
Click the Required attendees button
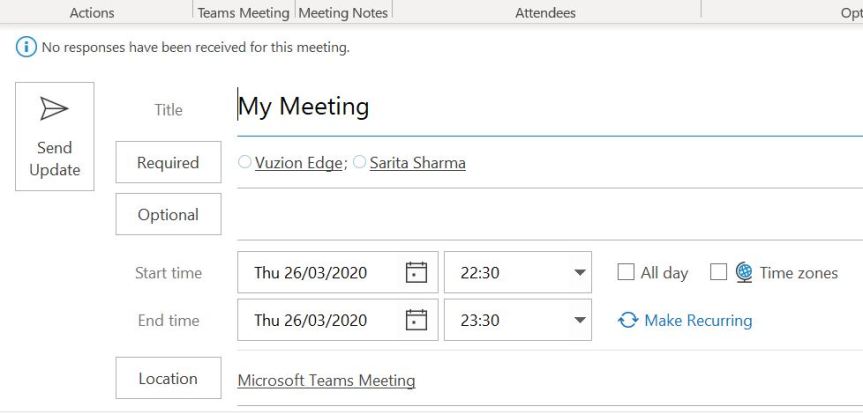[168, 163]
